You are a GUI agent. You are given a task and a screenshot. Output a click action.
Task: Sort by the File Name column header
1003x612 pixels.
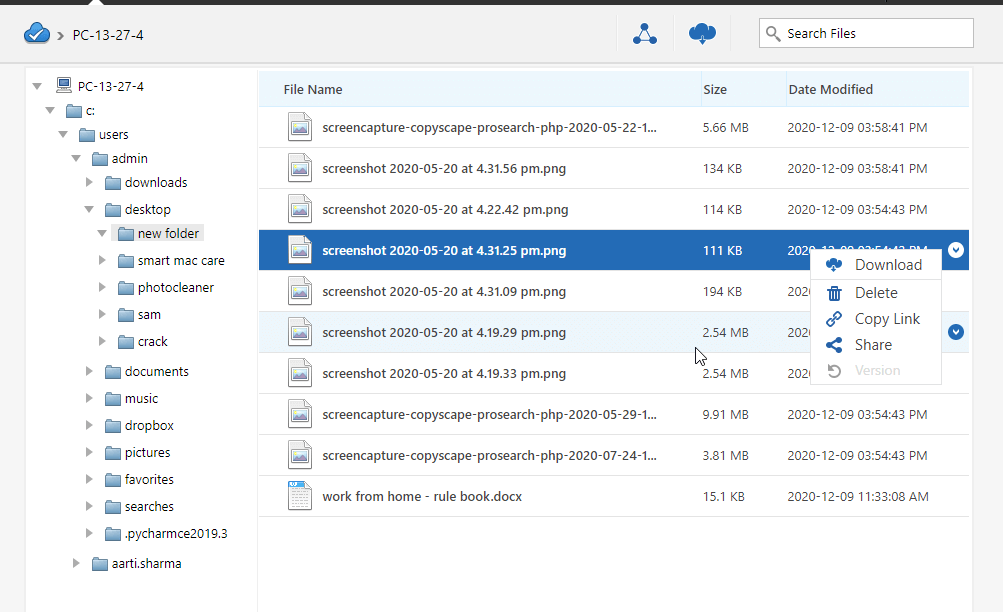[313, 90]
